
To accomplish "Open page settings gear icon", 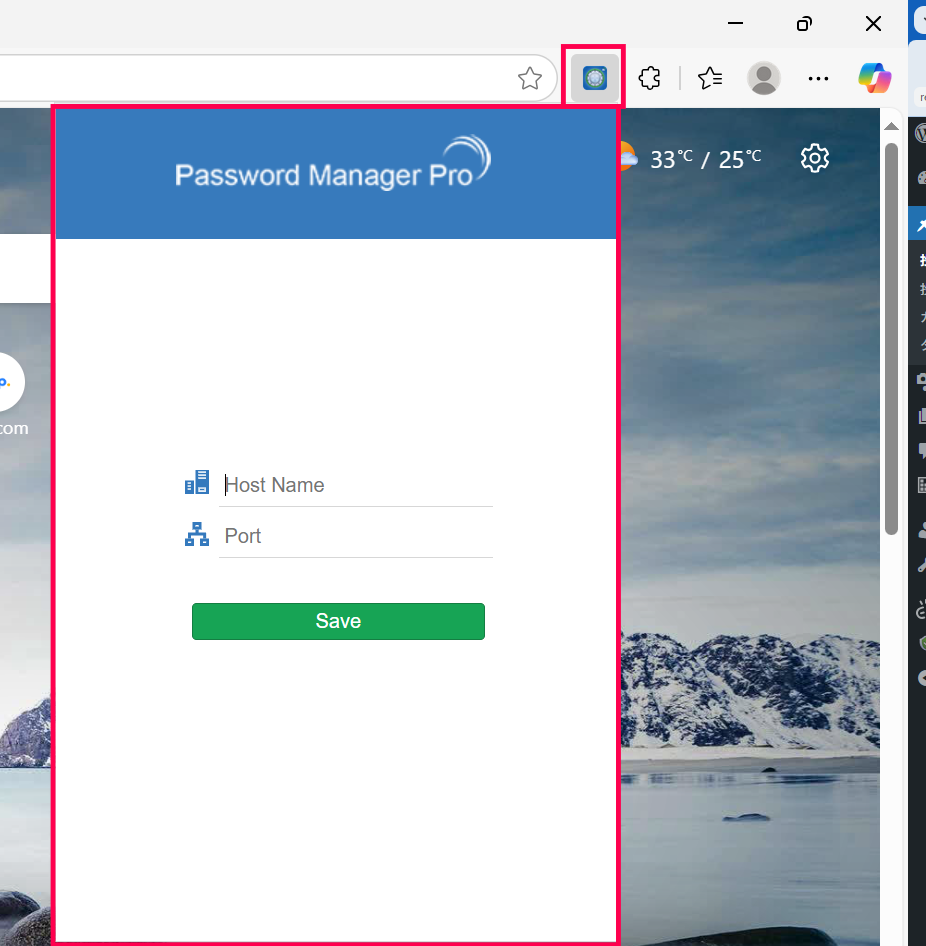I will pyautogui.click(x=814, y=158).
